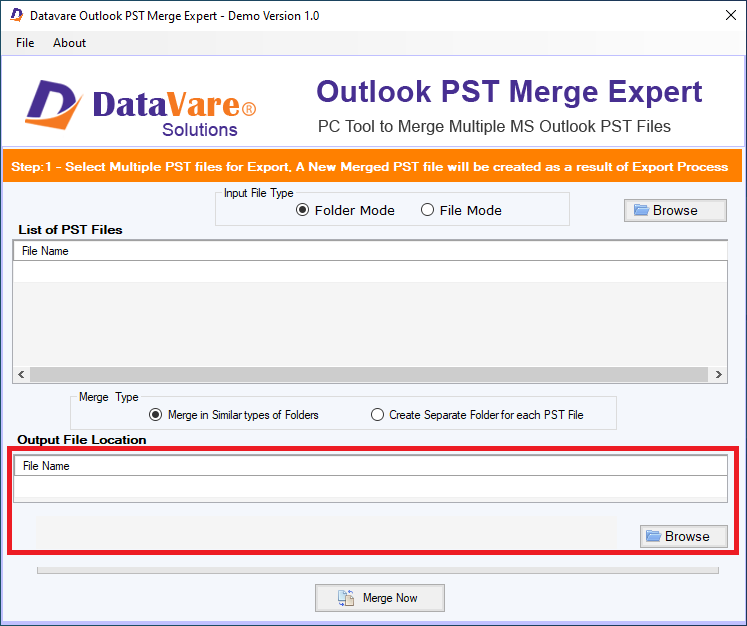The height and width of the screenshot is (626, 747).
Task: Select Folder Mode input type
Action: coord(345,210)
